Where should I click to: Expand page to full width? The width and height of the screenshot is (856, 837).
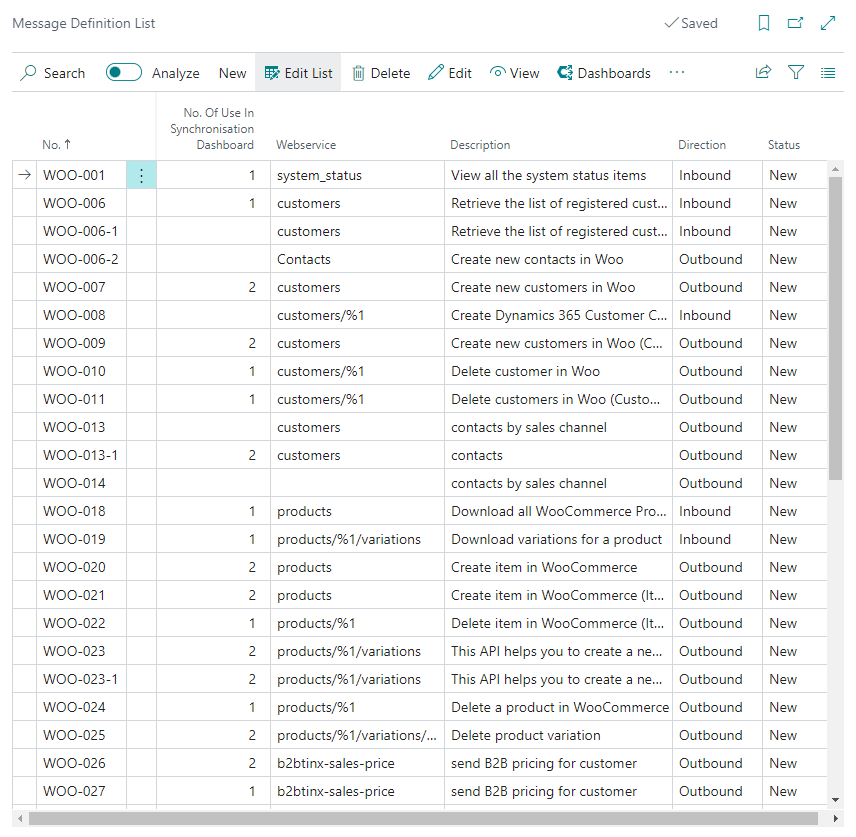coord(828,23)
